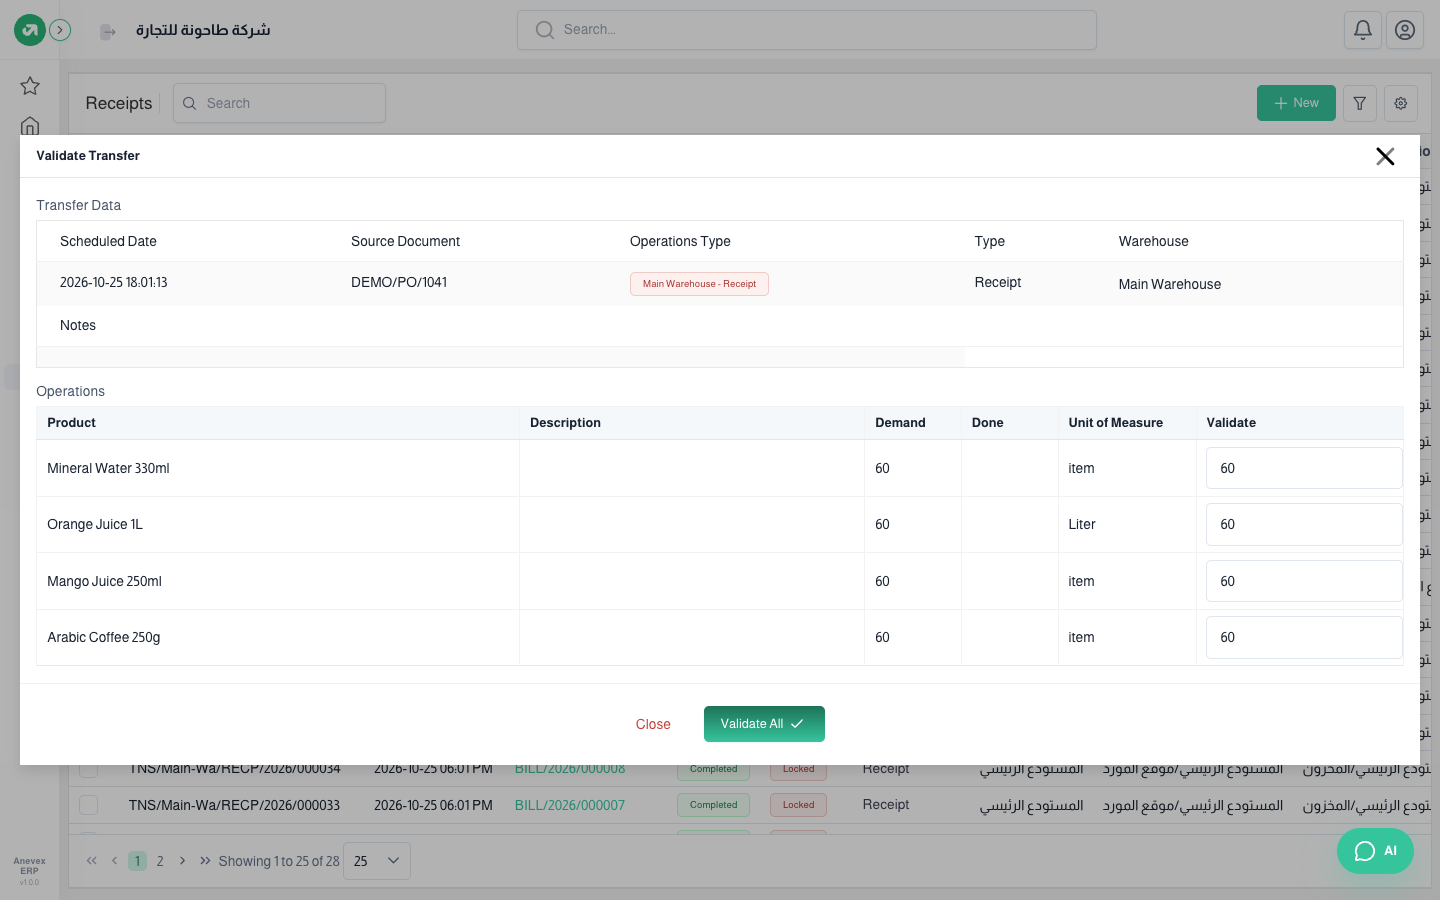Open the AI chat bubble
Viewport: 1440px width, 900px height.
click(1375, 851)
